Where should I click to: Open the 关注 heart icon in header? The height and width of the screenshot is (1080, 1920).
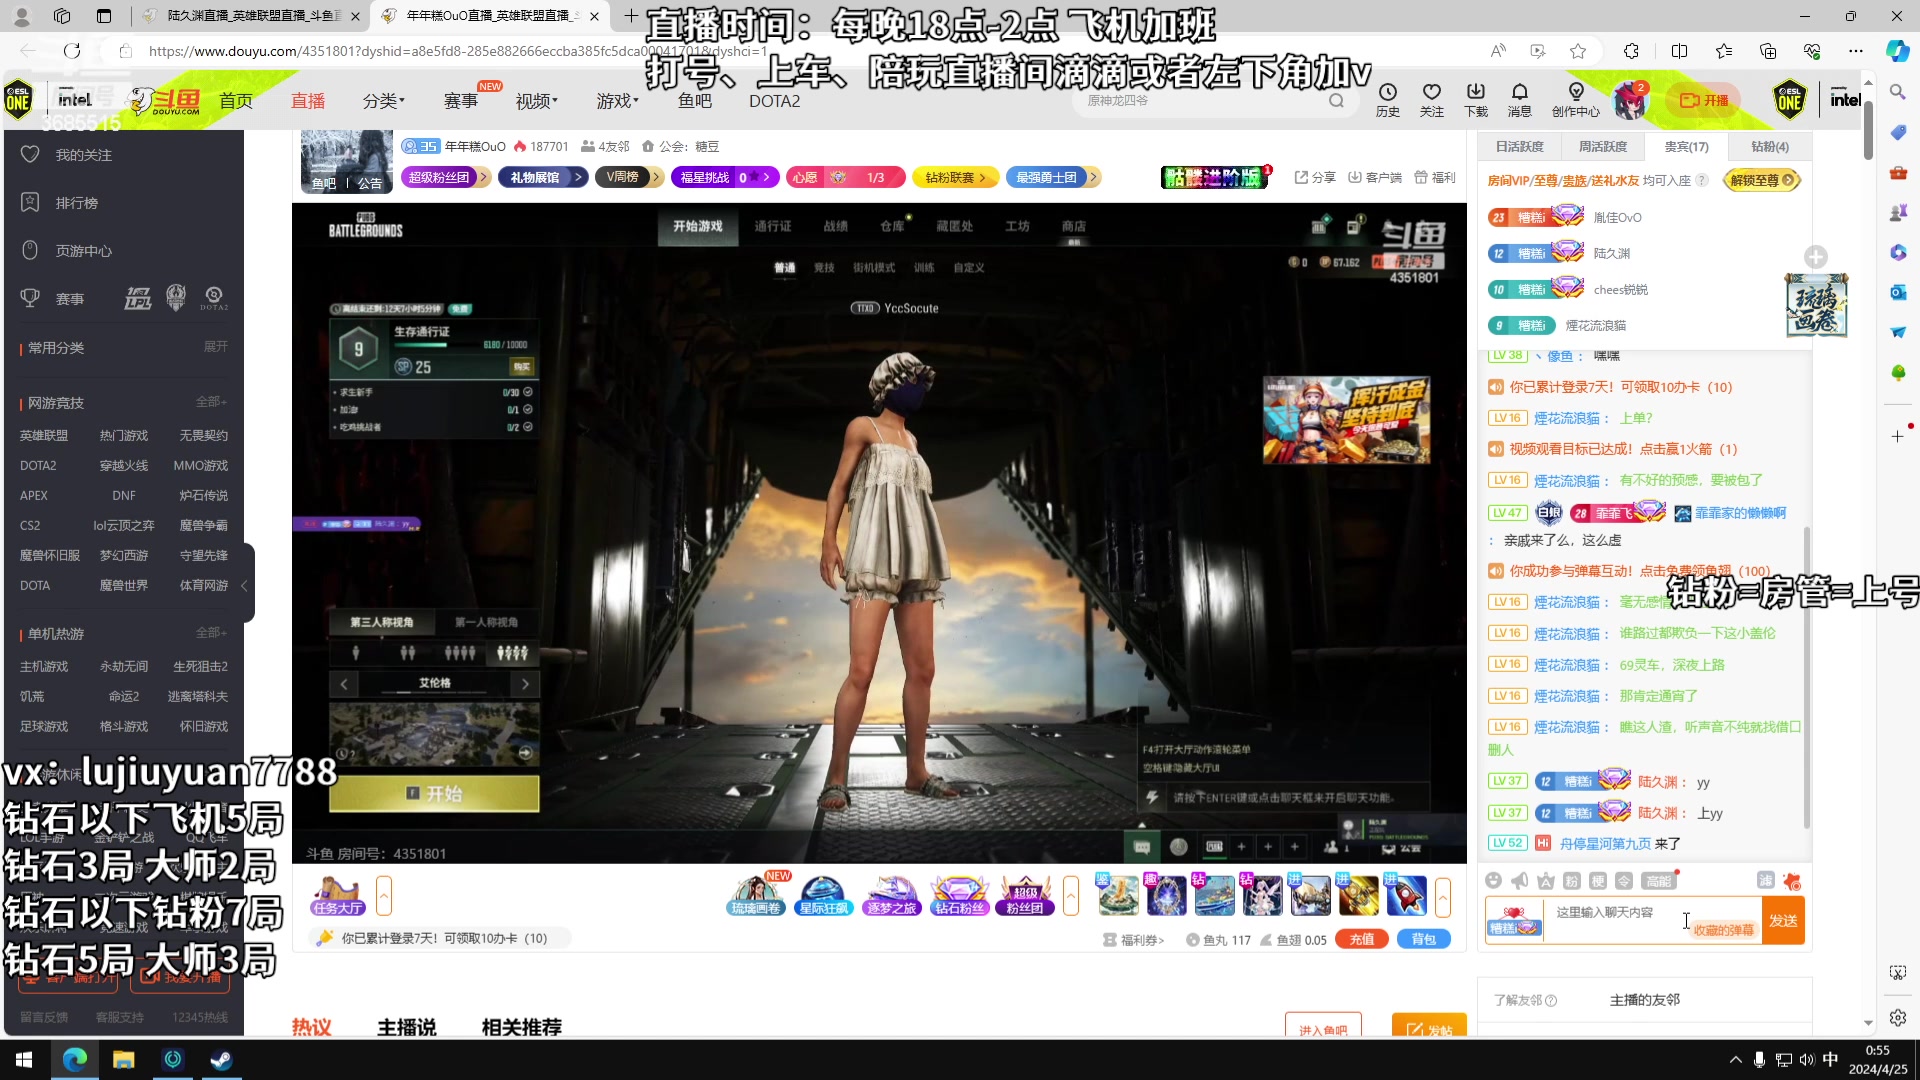[x=1432, y=100]
